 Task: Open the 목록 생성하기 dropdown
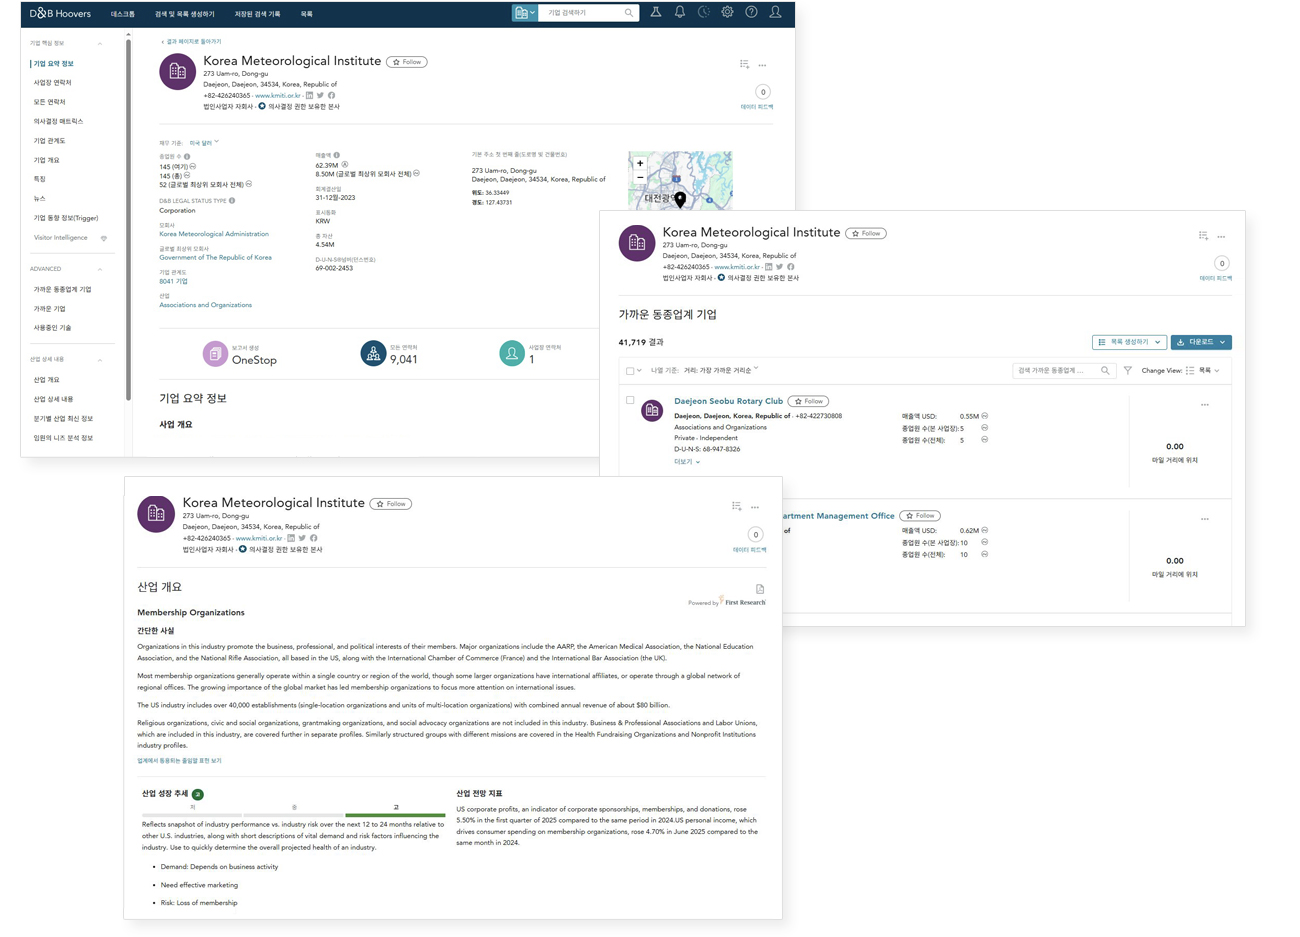pos(1129,342)
